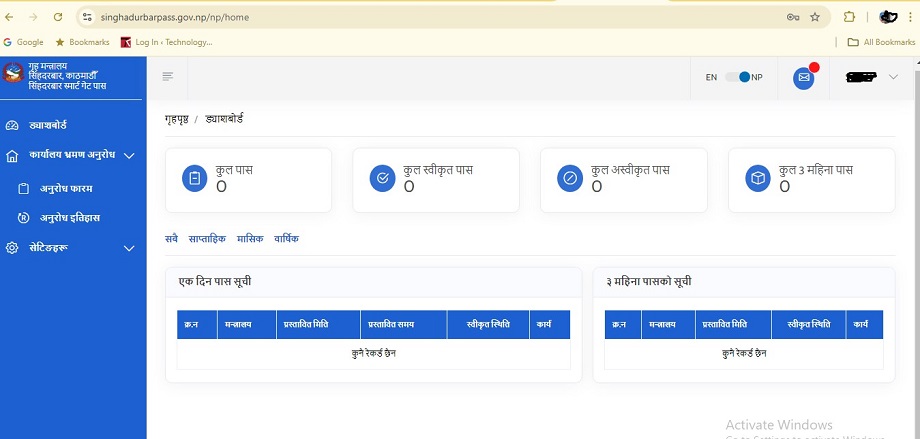Screen dimensions: 920x439
Task: Toggle language switch between EN and NP
Action: point(737,77)
